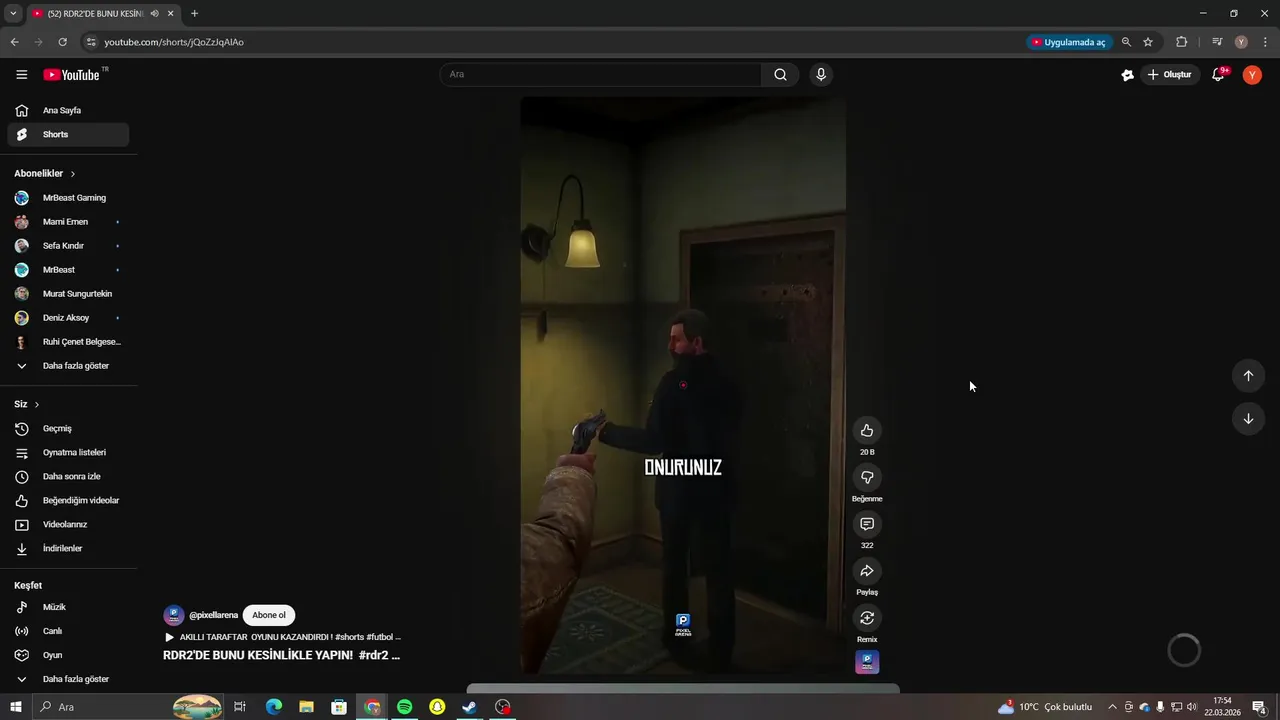Screen dimensions: 1280x720
Task: Click the Oluştur create button
Action: point(1170,75)
